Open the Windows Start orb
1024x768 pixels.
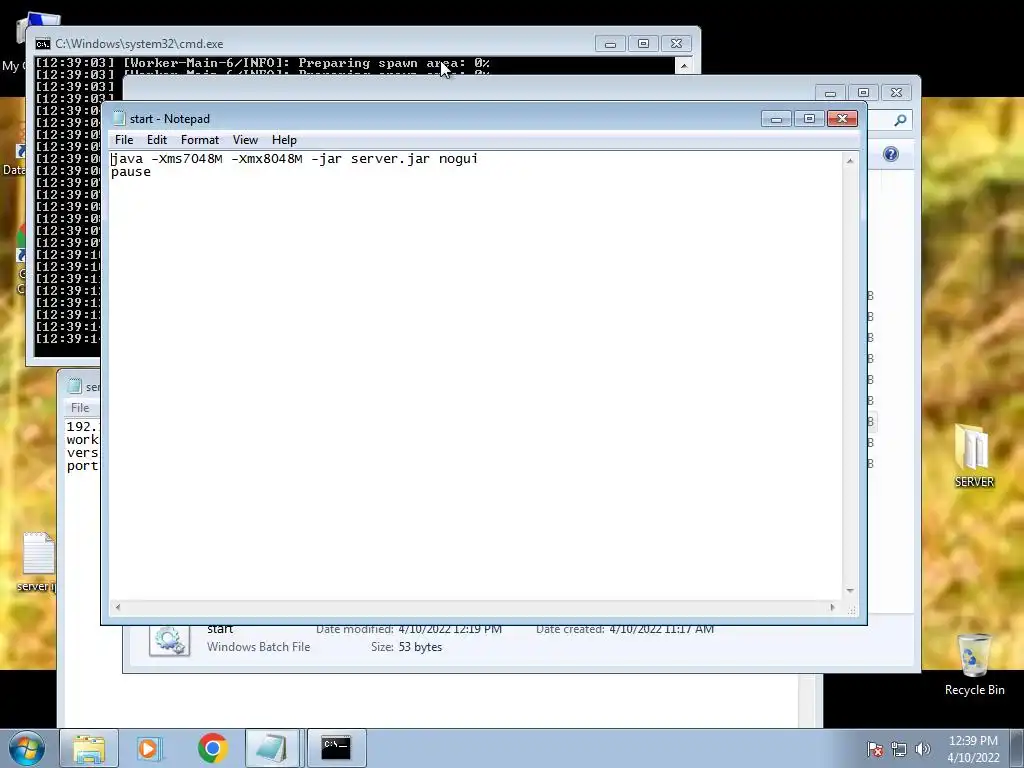(x=27, y=748)
